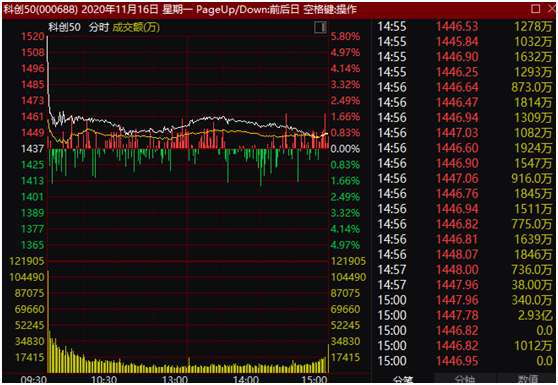The width and height of the screenshot is (558, 385).
Task: Click the 1437 baseline price label
Action: pyautogui.click(x=32, y=148)
